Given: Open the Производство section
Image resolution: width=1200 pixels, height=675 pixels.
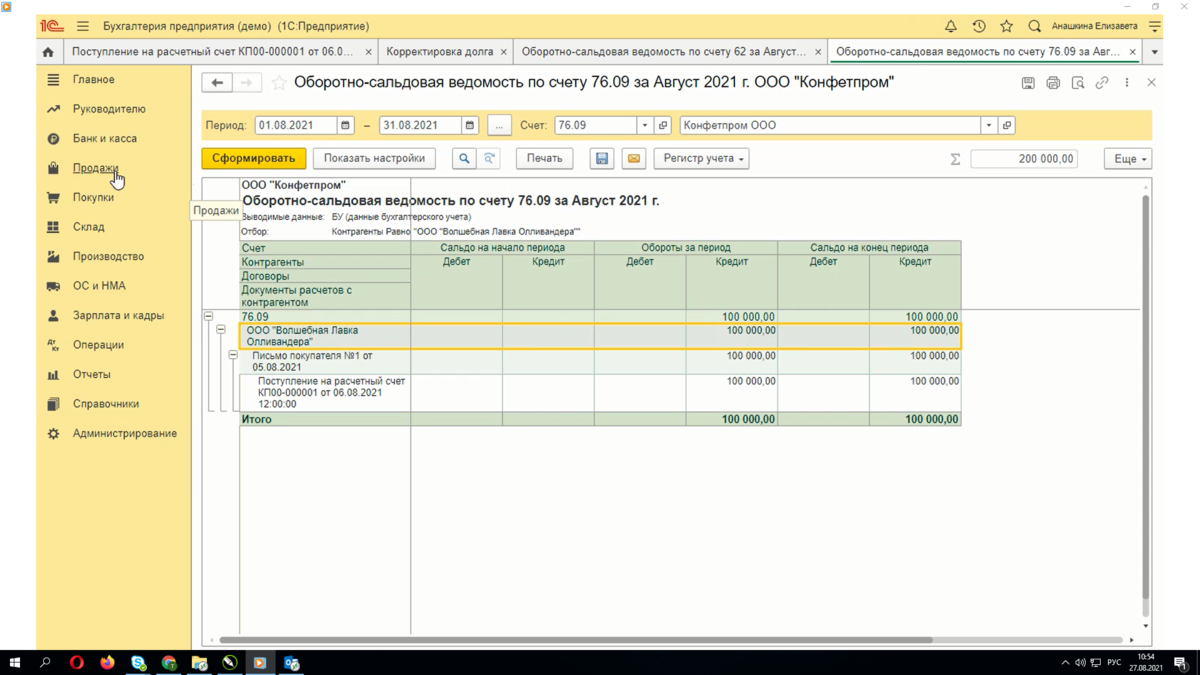Looking at the screenshot, I should pyautogui.click(x=108, y=256).
